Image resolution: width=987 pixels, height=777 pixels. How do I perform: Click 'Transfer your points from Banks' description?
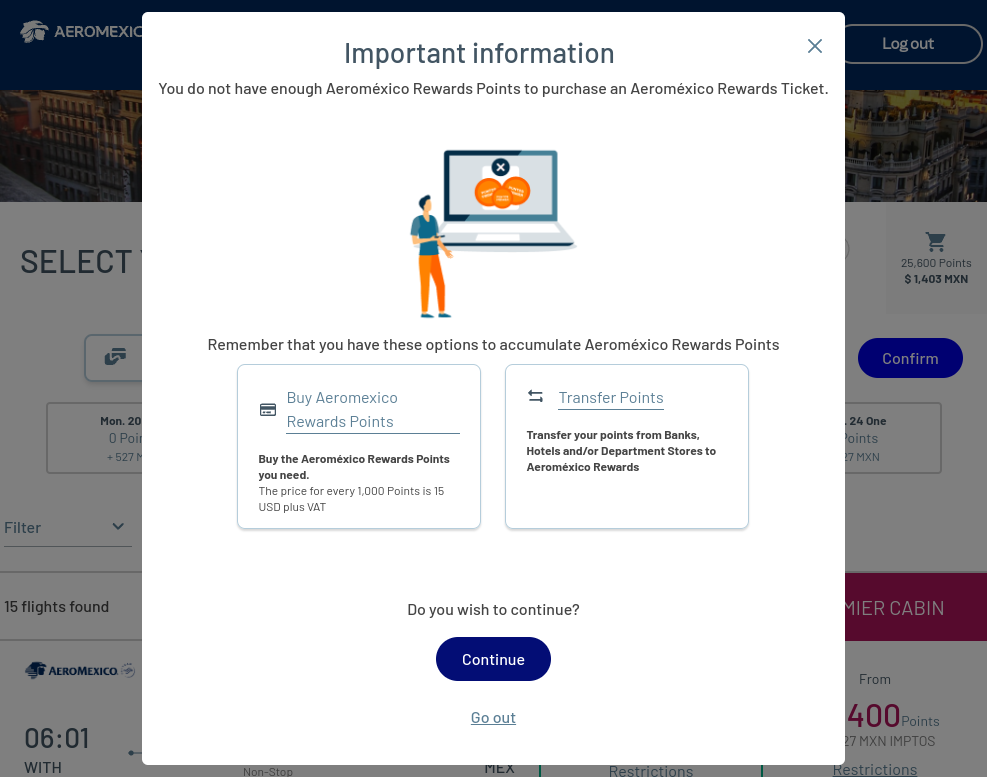[621, 451]
